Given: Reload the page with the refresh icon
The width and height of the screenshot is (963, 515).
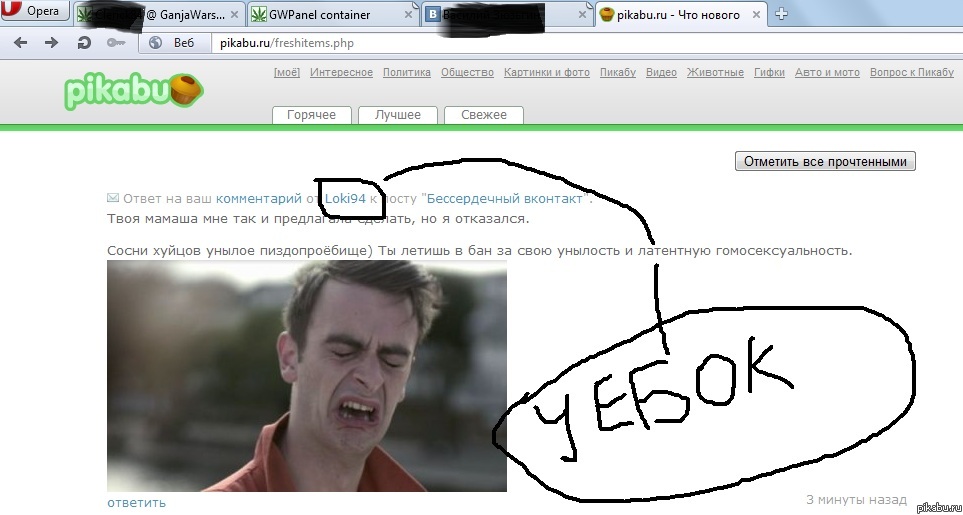Looking at the screenshot, I should (x=84, y=42).
